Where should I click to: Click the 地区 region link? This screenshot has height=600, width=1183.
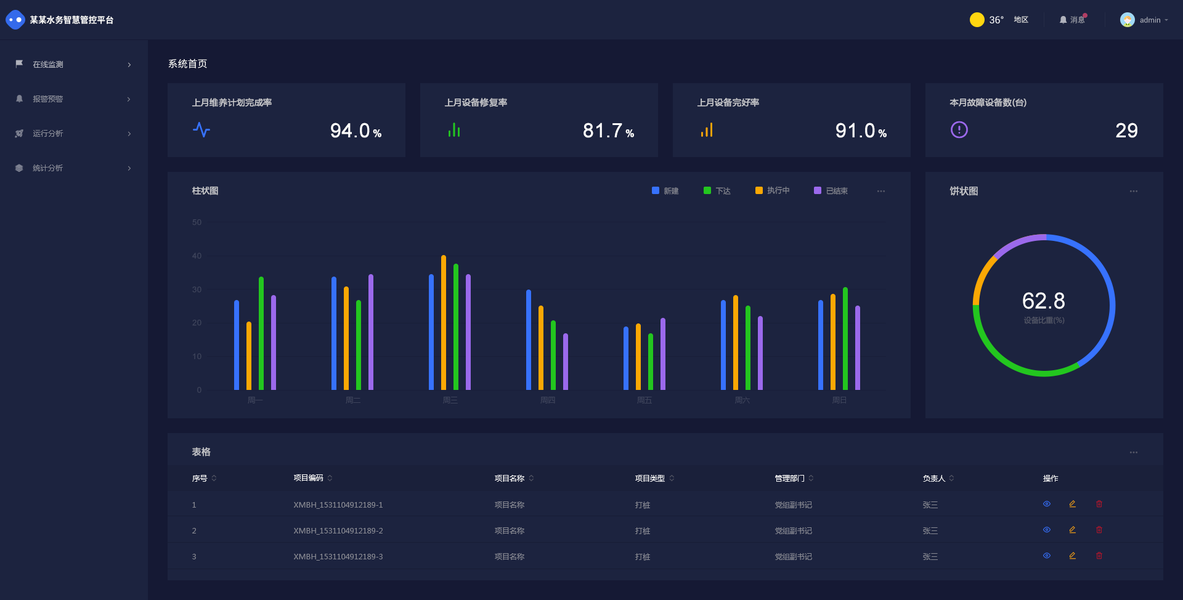tap(1021, 20)
